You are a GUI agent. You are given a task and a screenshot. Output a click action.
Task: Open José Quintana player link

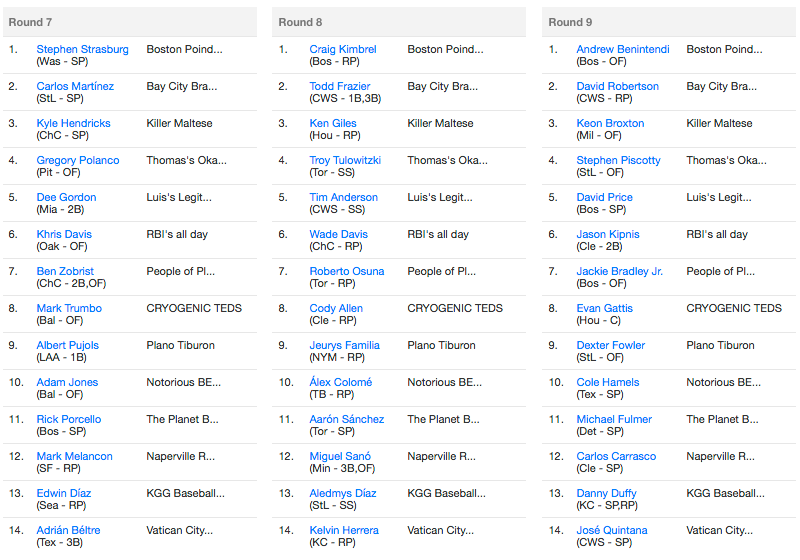pos(612,530)
